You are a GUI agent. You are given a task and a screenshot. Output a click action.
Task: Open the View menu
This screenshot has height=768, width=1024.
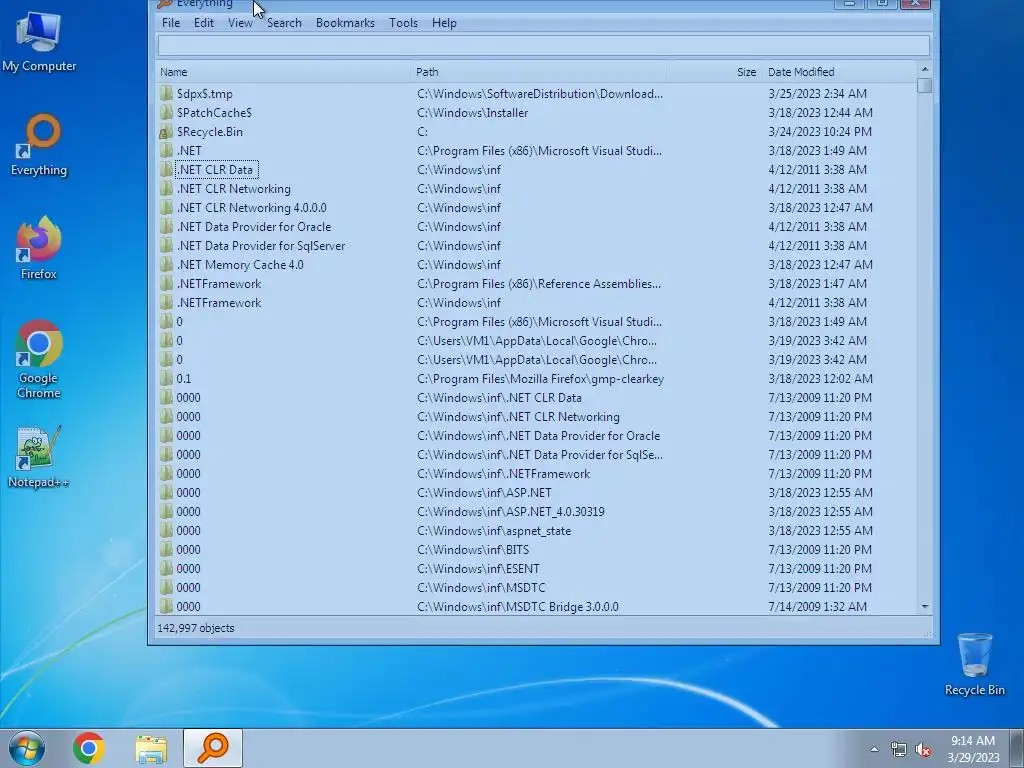(x=240, y=23)
